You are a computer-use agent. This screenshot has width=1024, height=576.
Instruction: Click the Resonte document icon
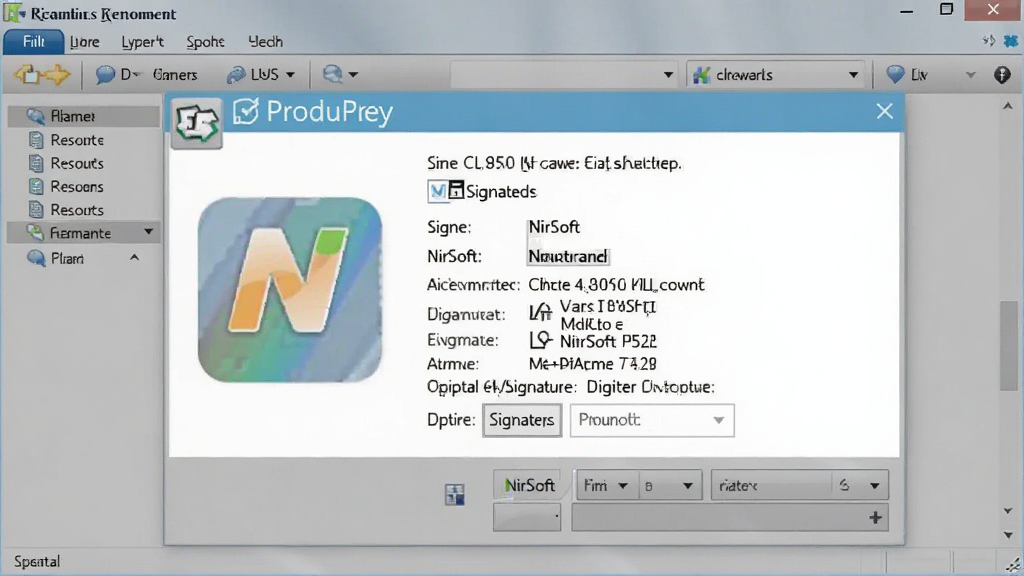coord(36,140)
